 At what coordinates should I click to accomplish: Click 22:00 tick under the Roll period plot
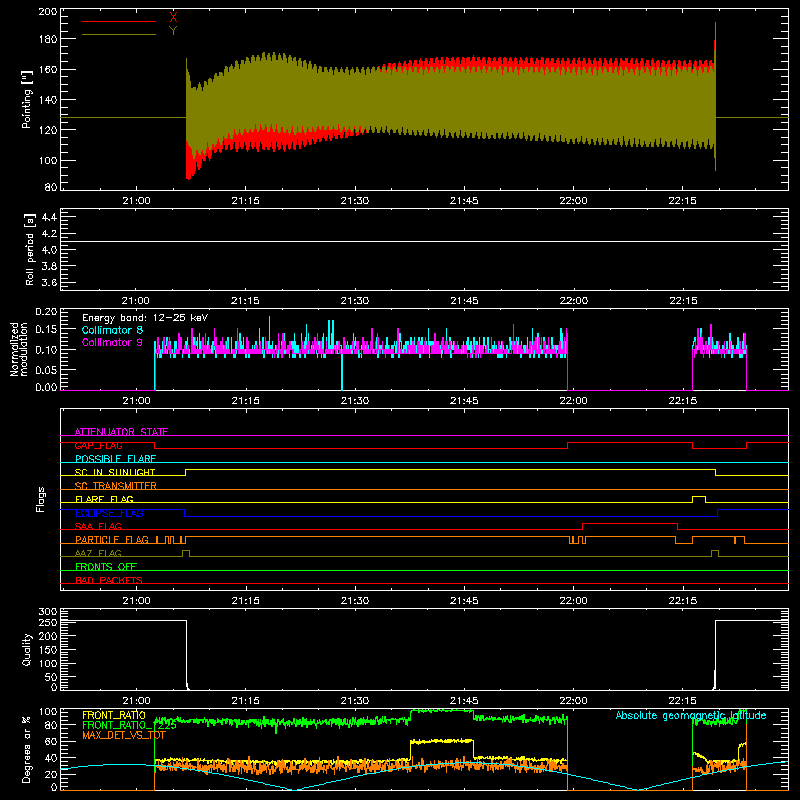pyautogui.click(x=573, y=301)
